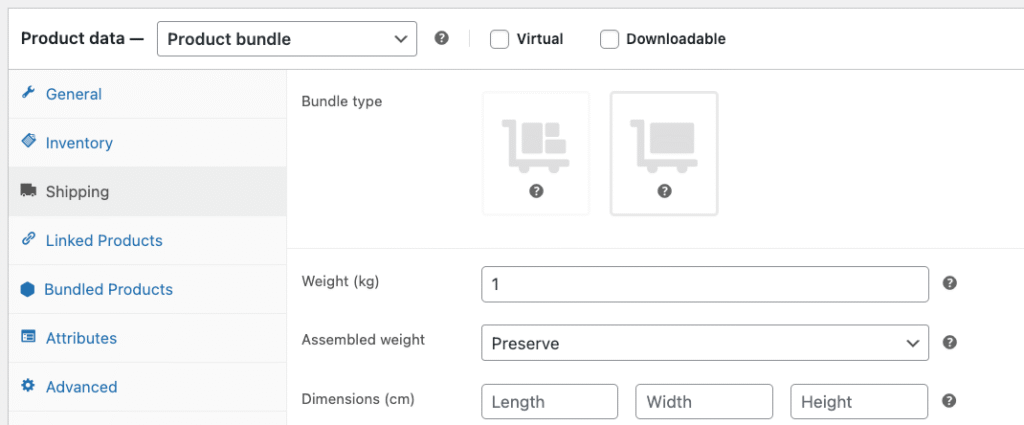Click the Product data heading text
1024x425 pixels.
tap(82, 39)
